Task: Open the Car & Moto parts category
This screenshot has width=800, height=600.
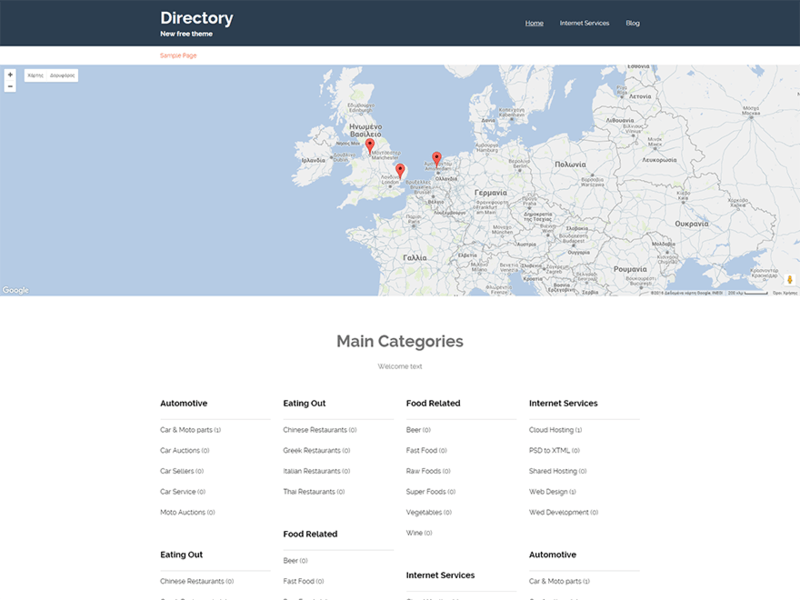Action: point(189,428)
